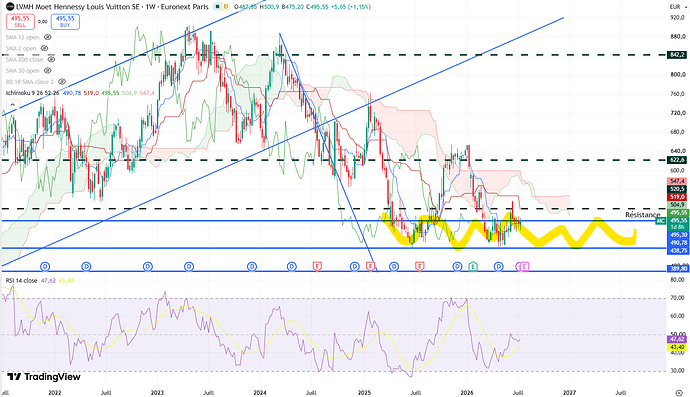Open the EUR currency dropdown
The width and height of the screenshot is (690, 397).
point(676,7)
